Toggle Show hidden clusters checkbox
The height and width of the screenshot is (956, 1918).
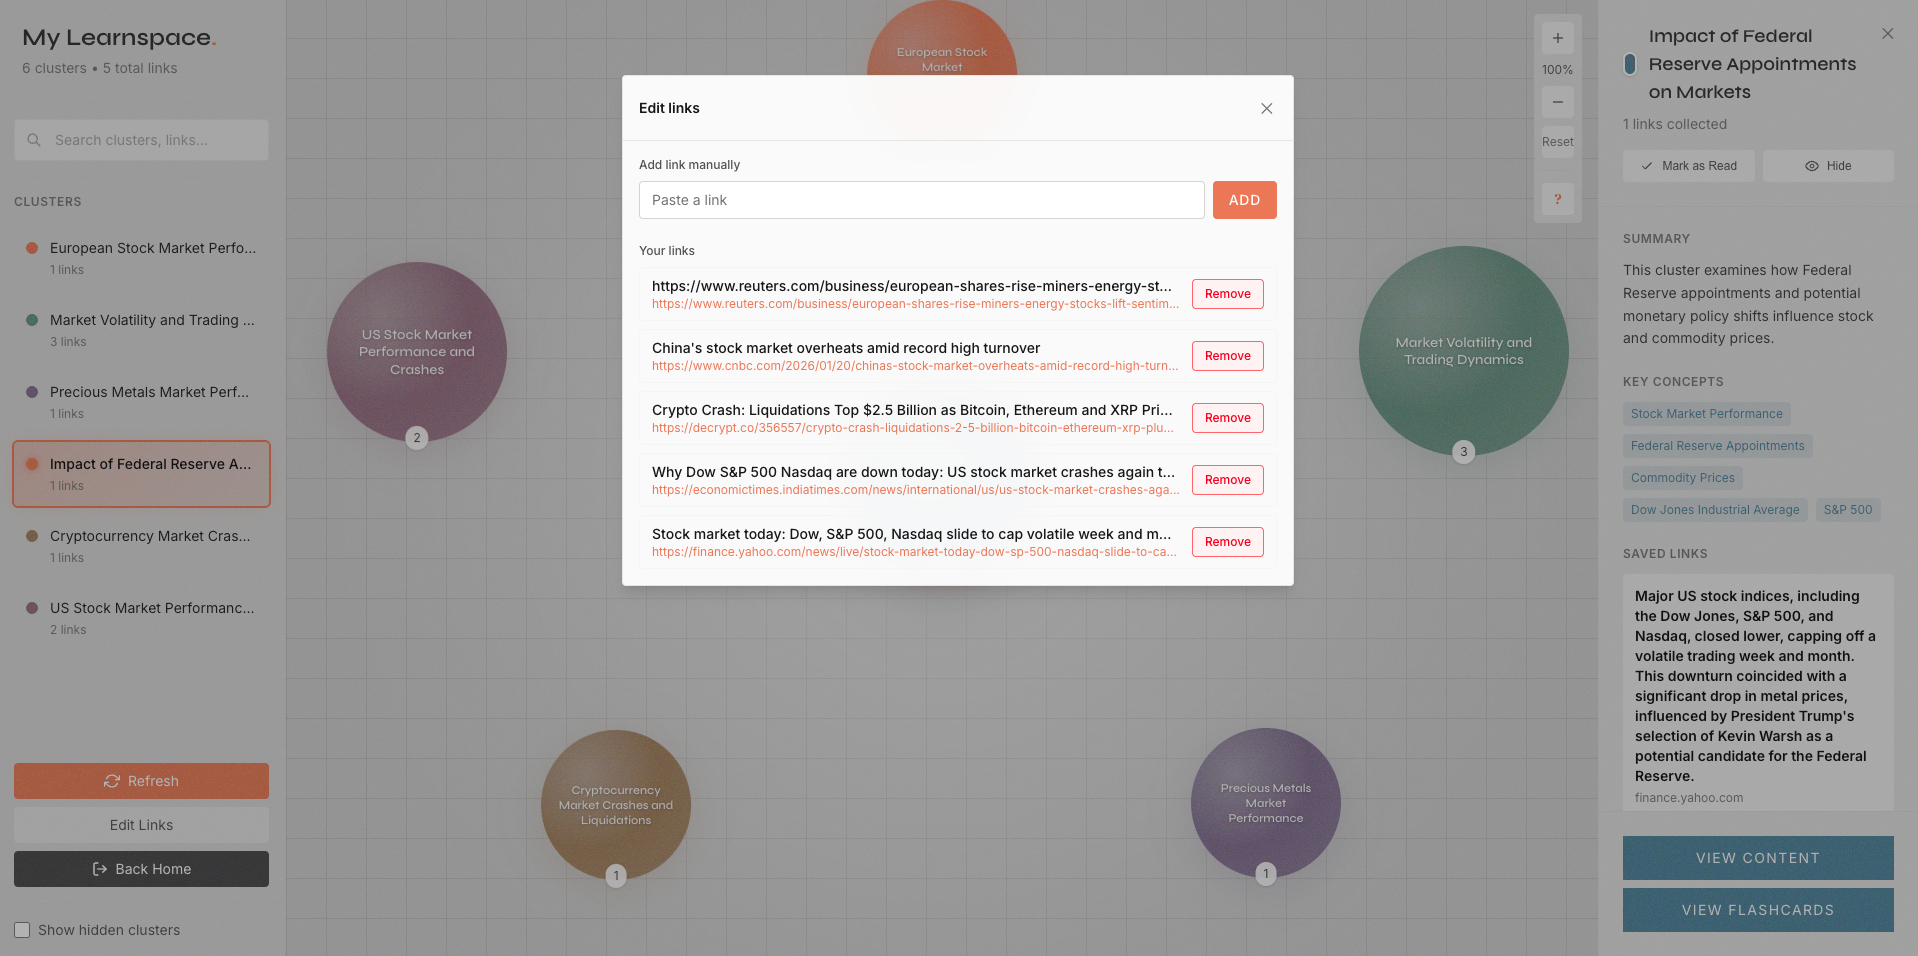(x=22, y=930)
